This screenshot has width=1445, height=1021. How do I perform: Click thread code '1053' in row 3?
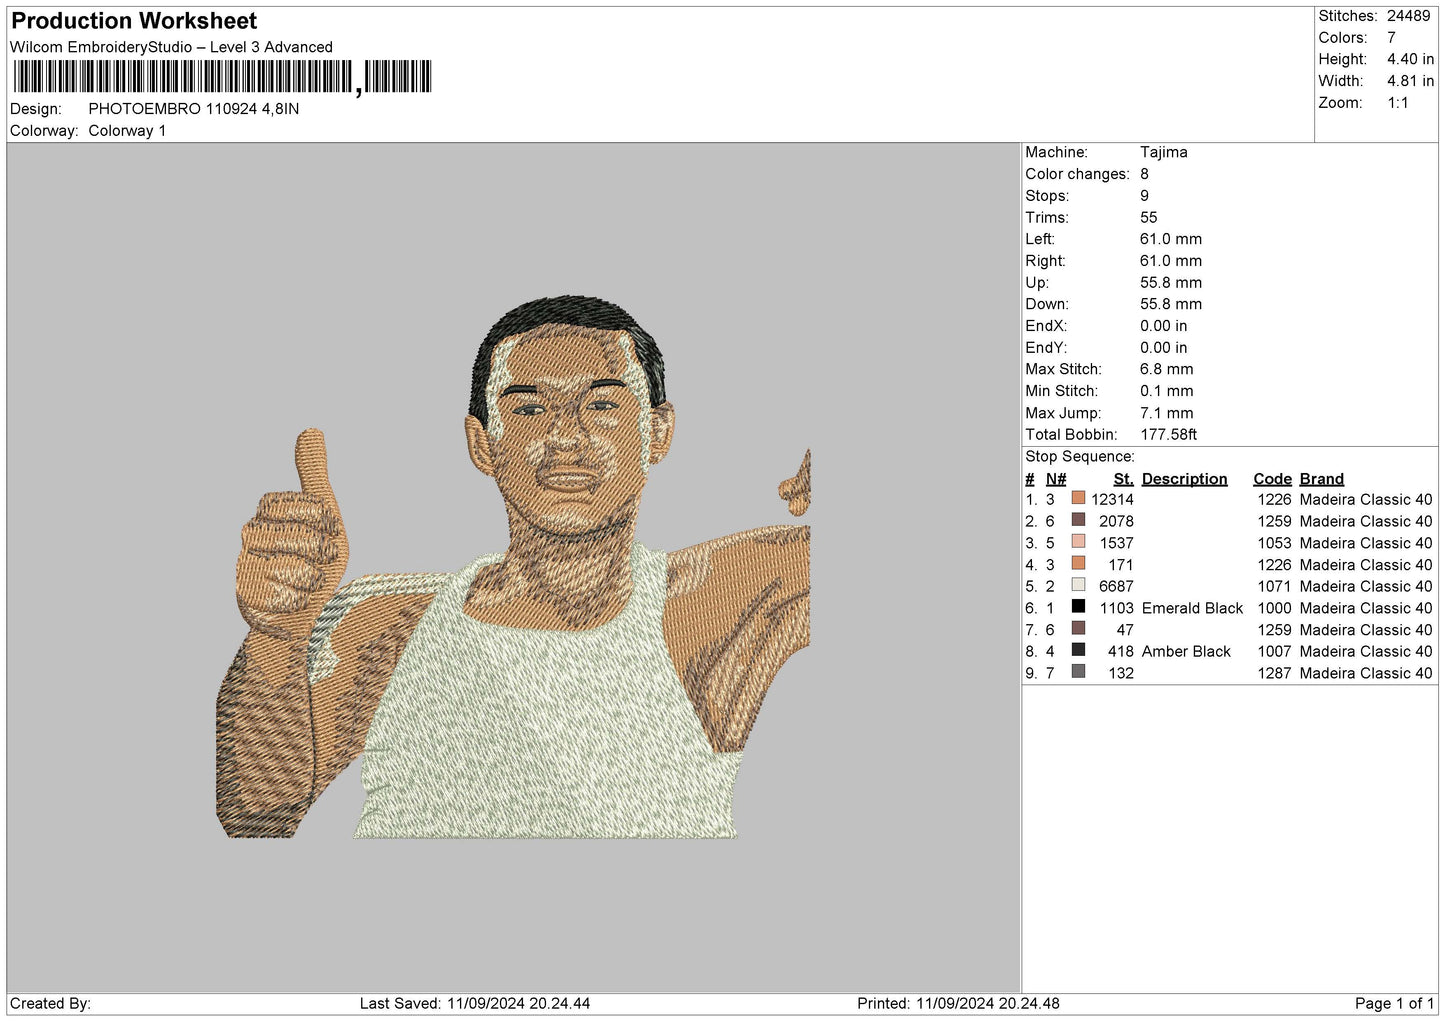[1275, 543]
